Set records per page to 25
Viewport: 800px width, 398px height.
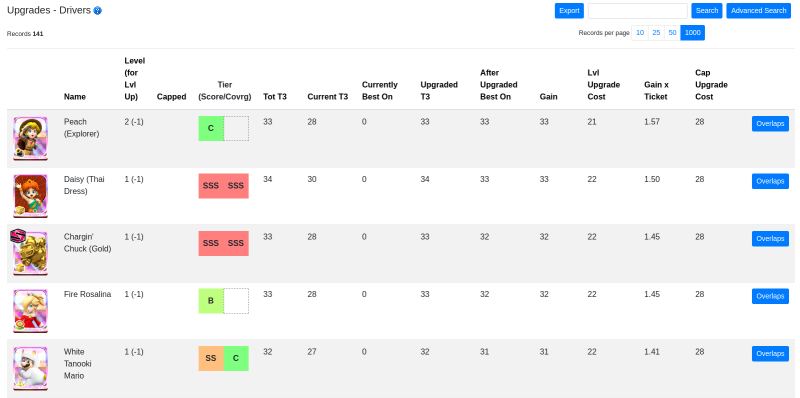(656, 33)
